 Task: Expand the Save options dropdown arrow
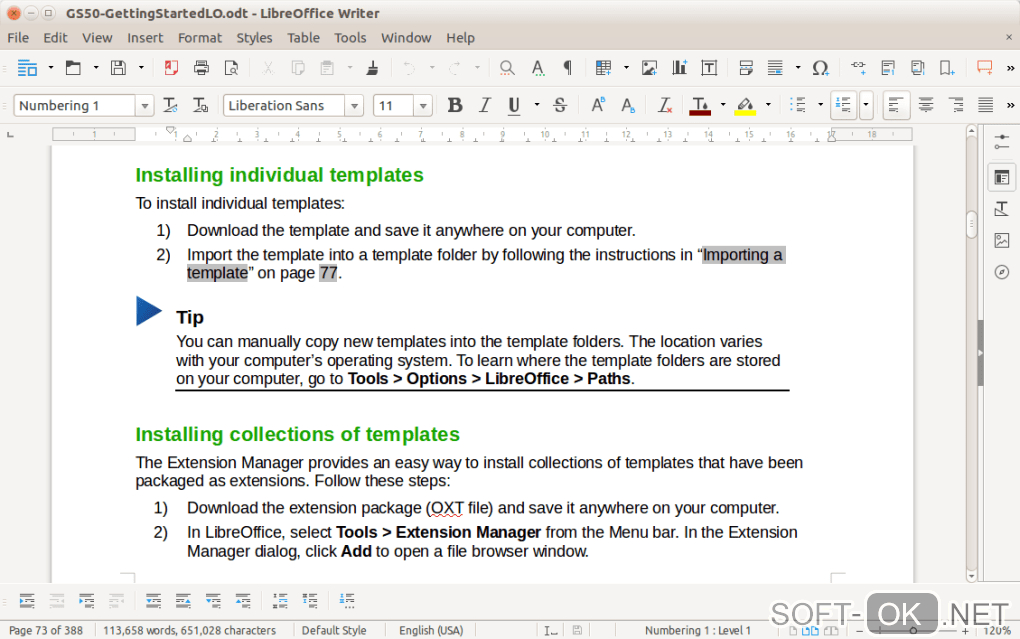click(141, 68)
